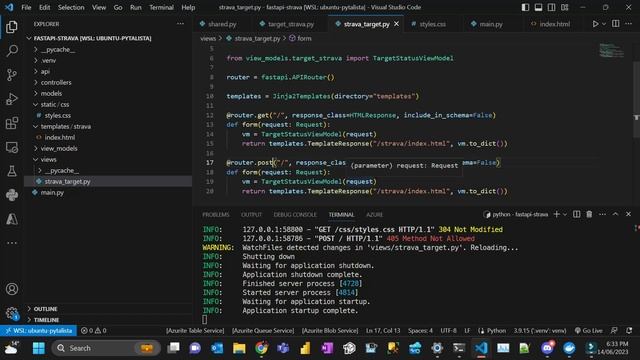Screen dimensions: 640x360
Task: Open the Extensions view
Action: point(12,123)
